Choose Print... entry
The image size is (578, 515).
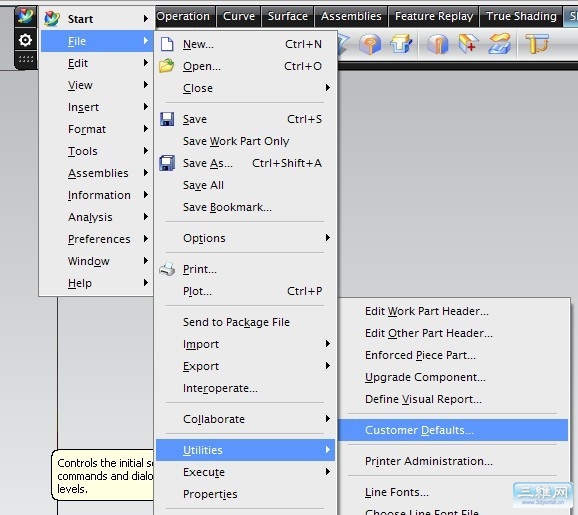tap(245, 269)
